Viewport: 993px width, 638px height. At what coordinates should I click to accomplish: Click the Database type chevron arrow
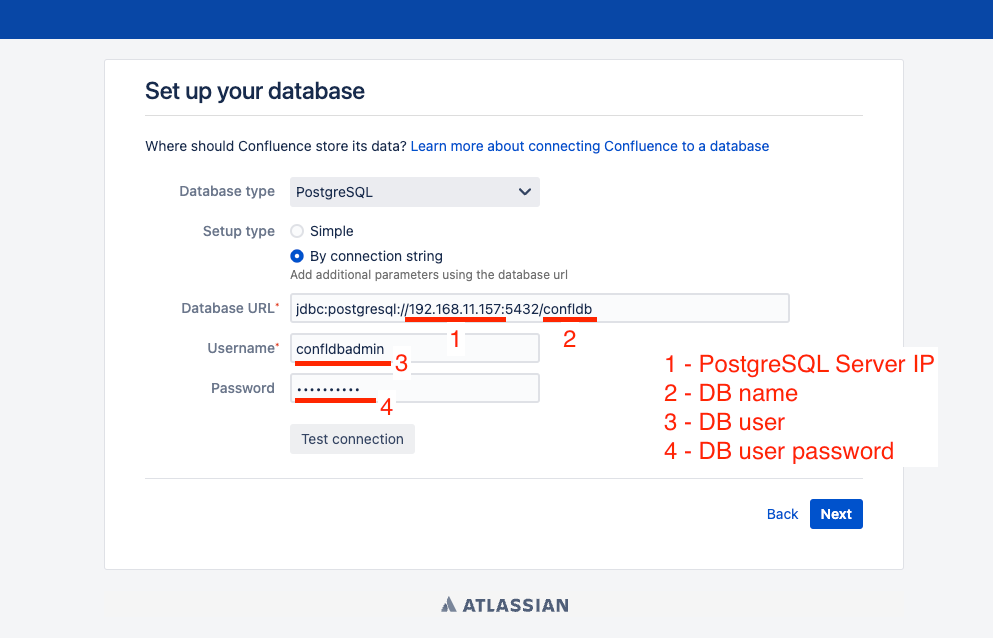524,192
